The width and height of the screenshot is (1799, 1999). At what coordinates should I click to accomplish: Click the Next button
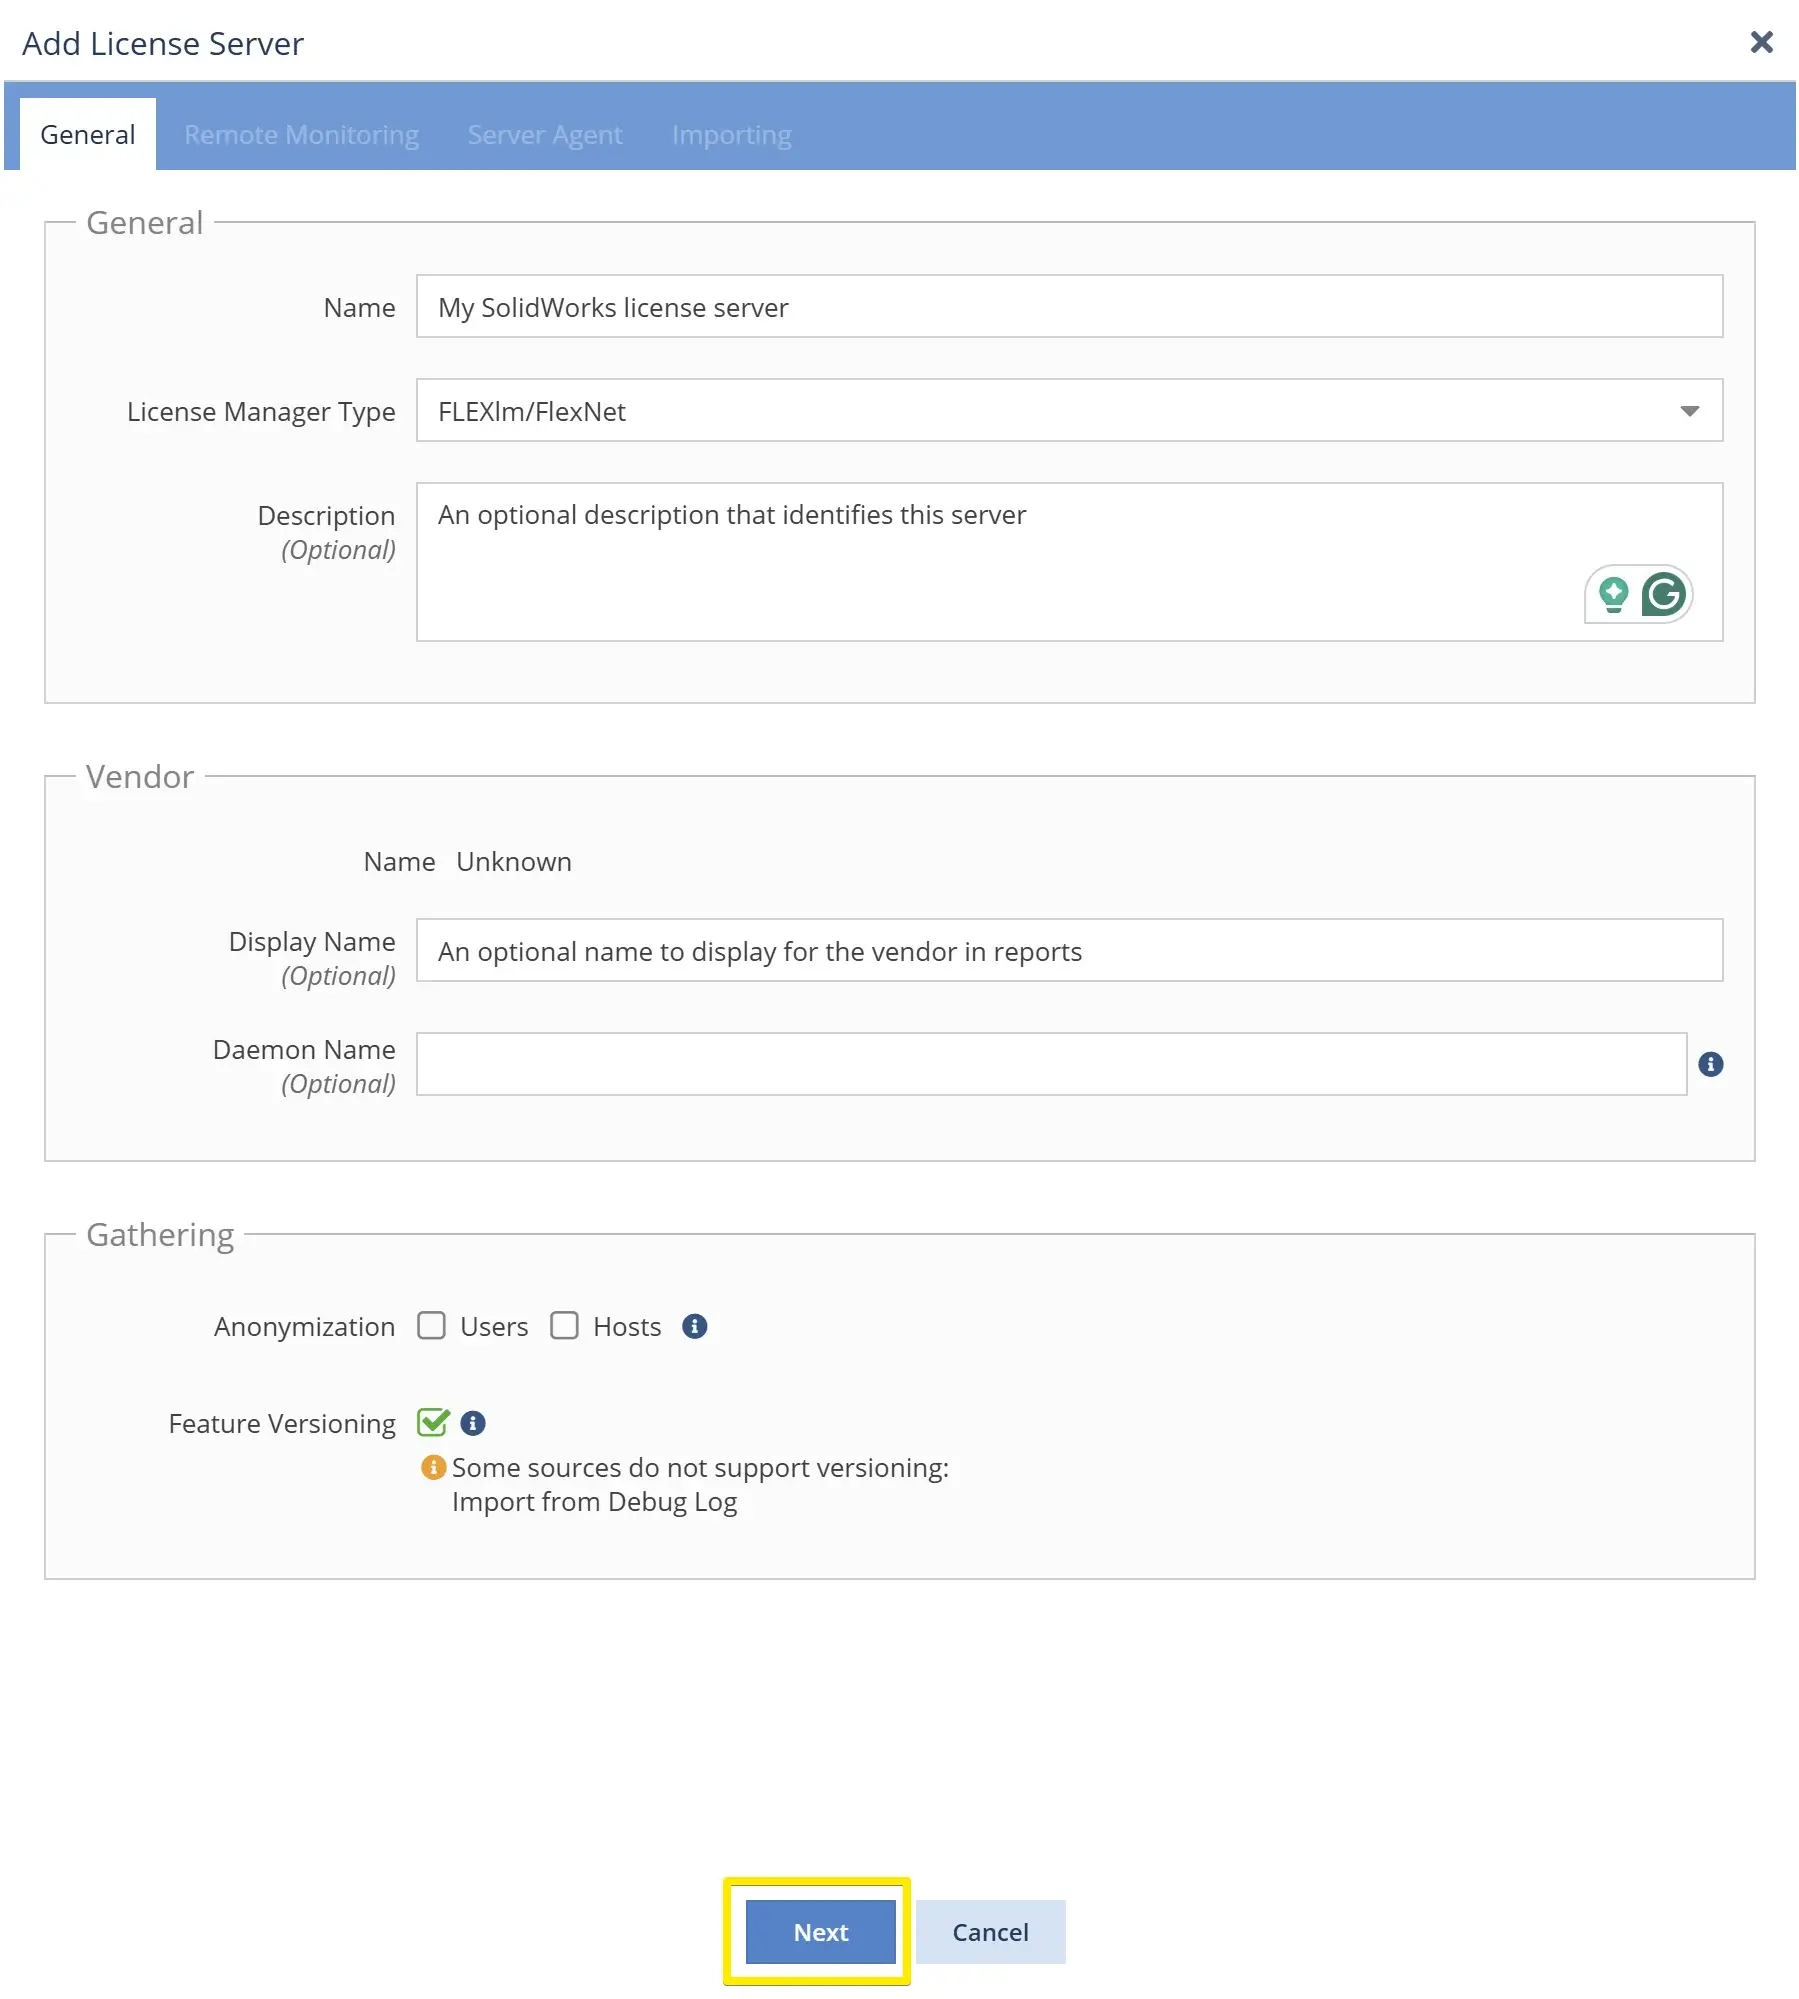820,1932
